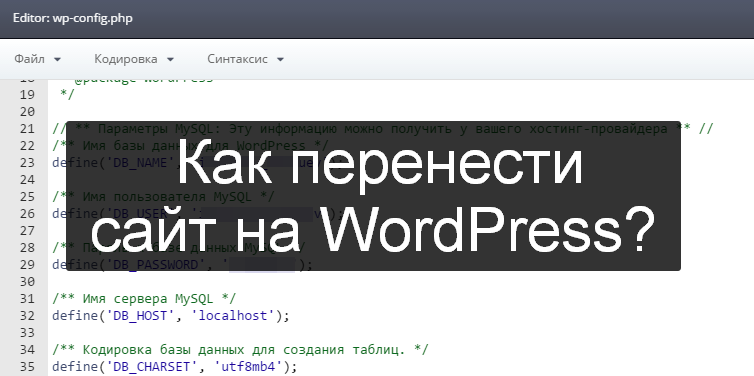Click line number 31 in gutter

click(27, 299)
